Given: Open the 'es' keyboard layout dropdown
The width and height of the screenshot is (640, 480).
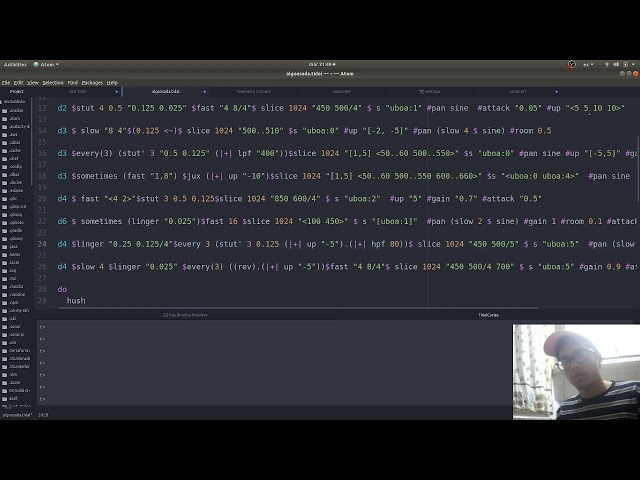Looking at the screenshot, I should click(x=588, y=64).
